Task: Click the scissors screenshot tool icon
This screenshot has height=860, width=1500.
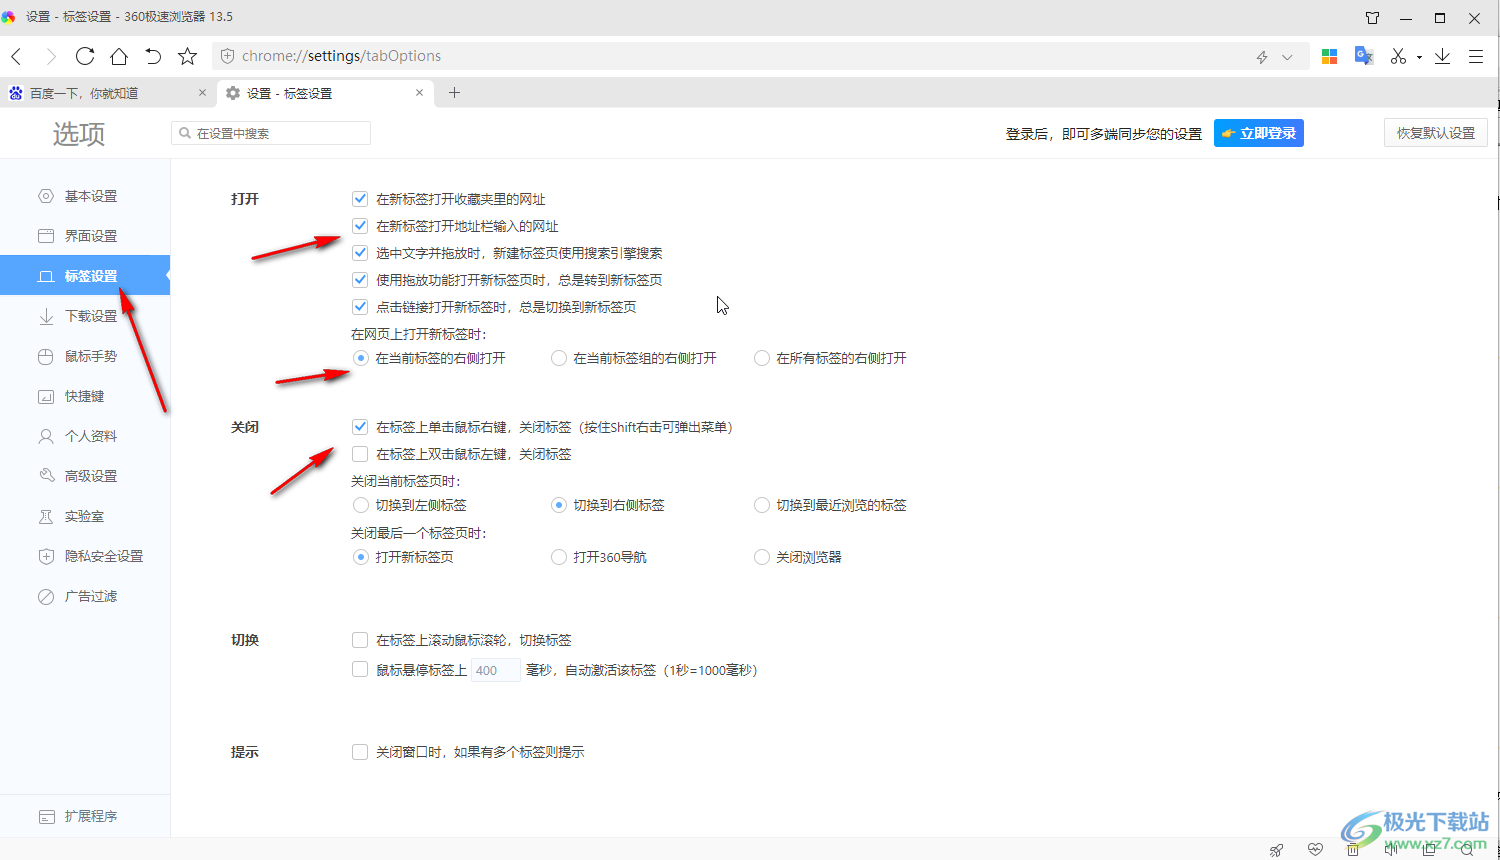Action: (1398, 57)
